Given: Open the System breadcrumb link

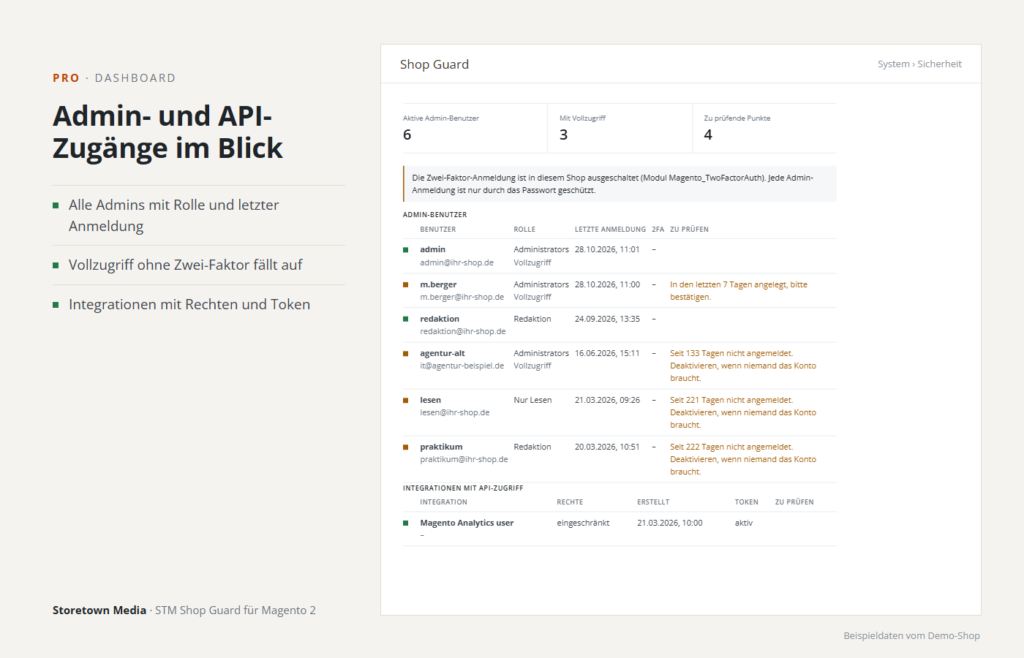Looking at the screenshot, I should (893, 64).
